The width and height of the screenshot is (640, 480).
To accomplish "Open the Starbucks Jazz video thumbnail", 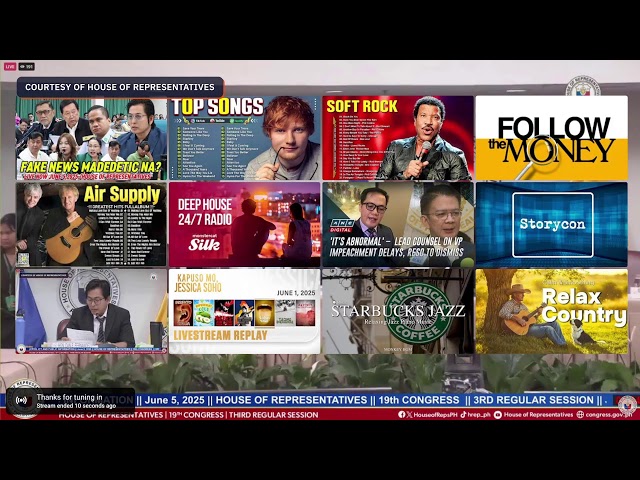I will click(x=398, y=311).
